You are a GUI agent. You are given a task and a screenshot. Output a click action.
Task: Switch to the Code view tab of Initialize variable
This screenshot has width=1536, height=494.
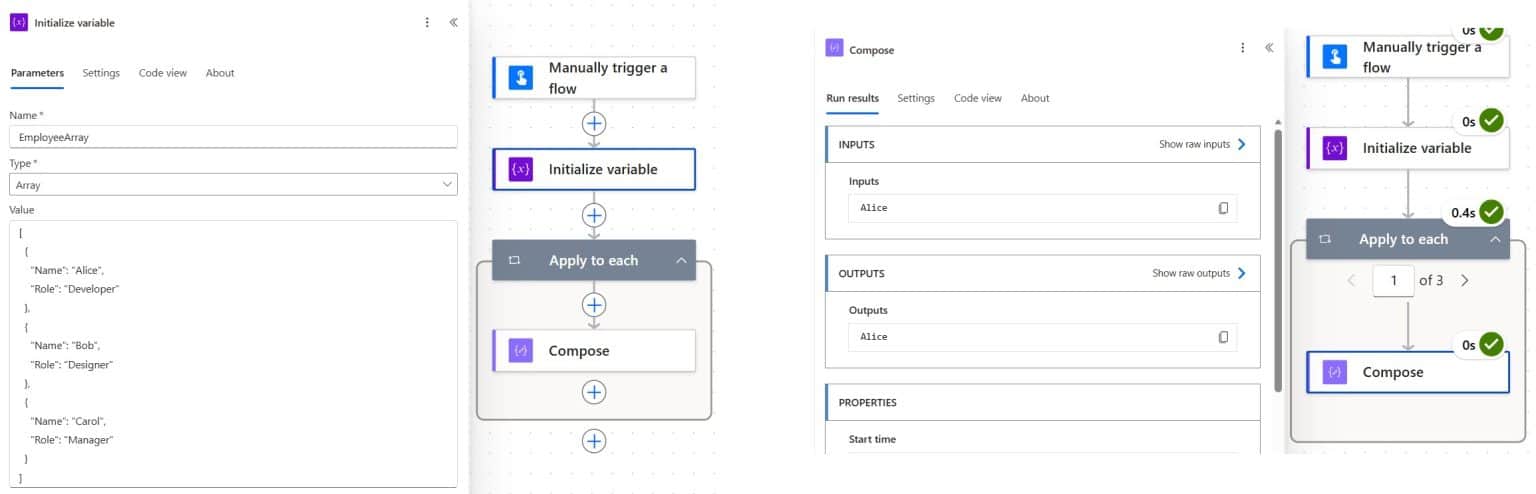tap(163, 73)
